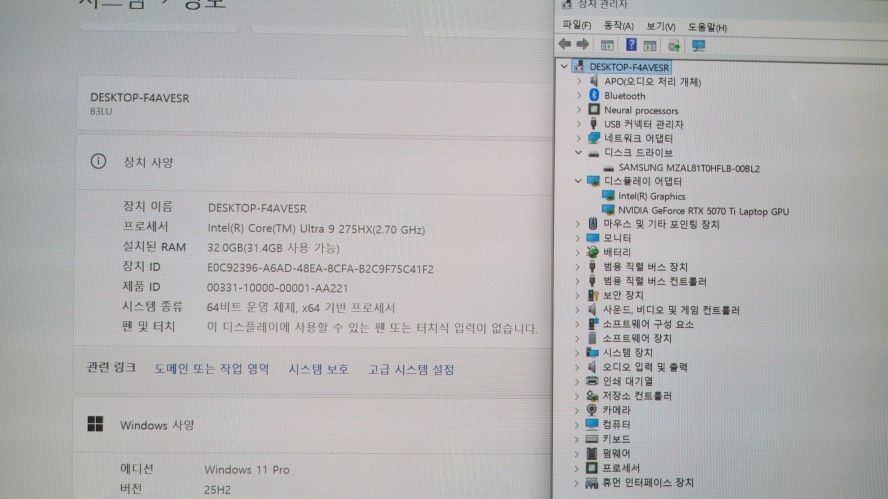The image size is (888, 499).
Task: Click the 장치 사양 info circle icon
Action: pos(98,161)
